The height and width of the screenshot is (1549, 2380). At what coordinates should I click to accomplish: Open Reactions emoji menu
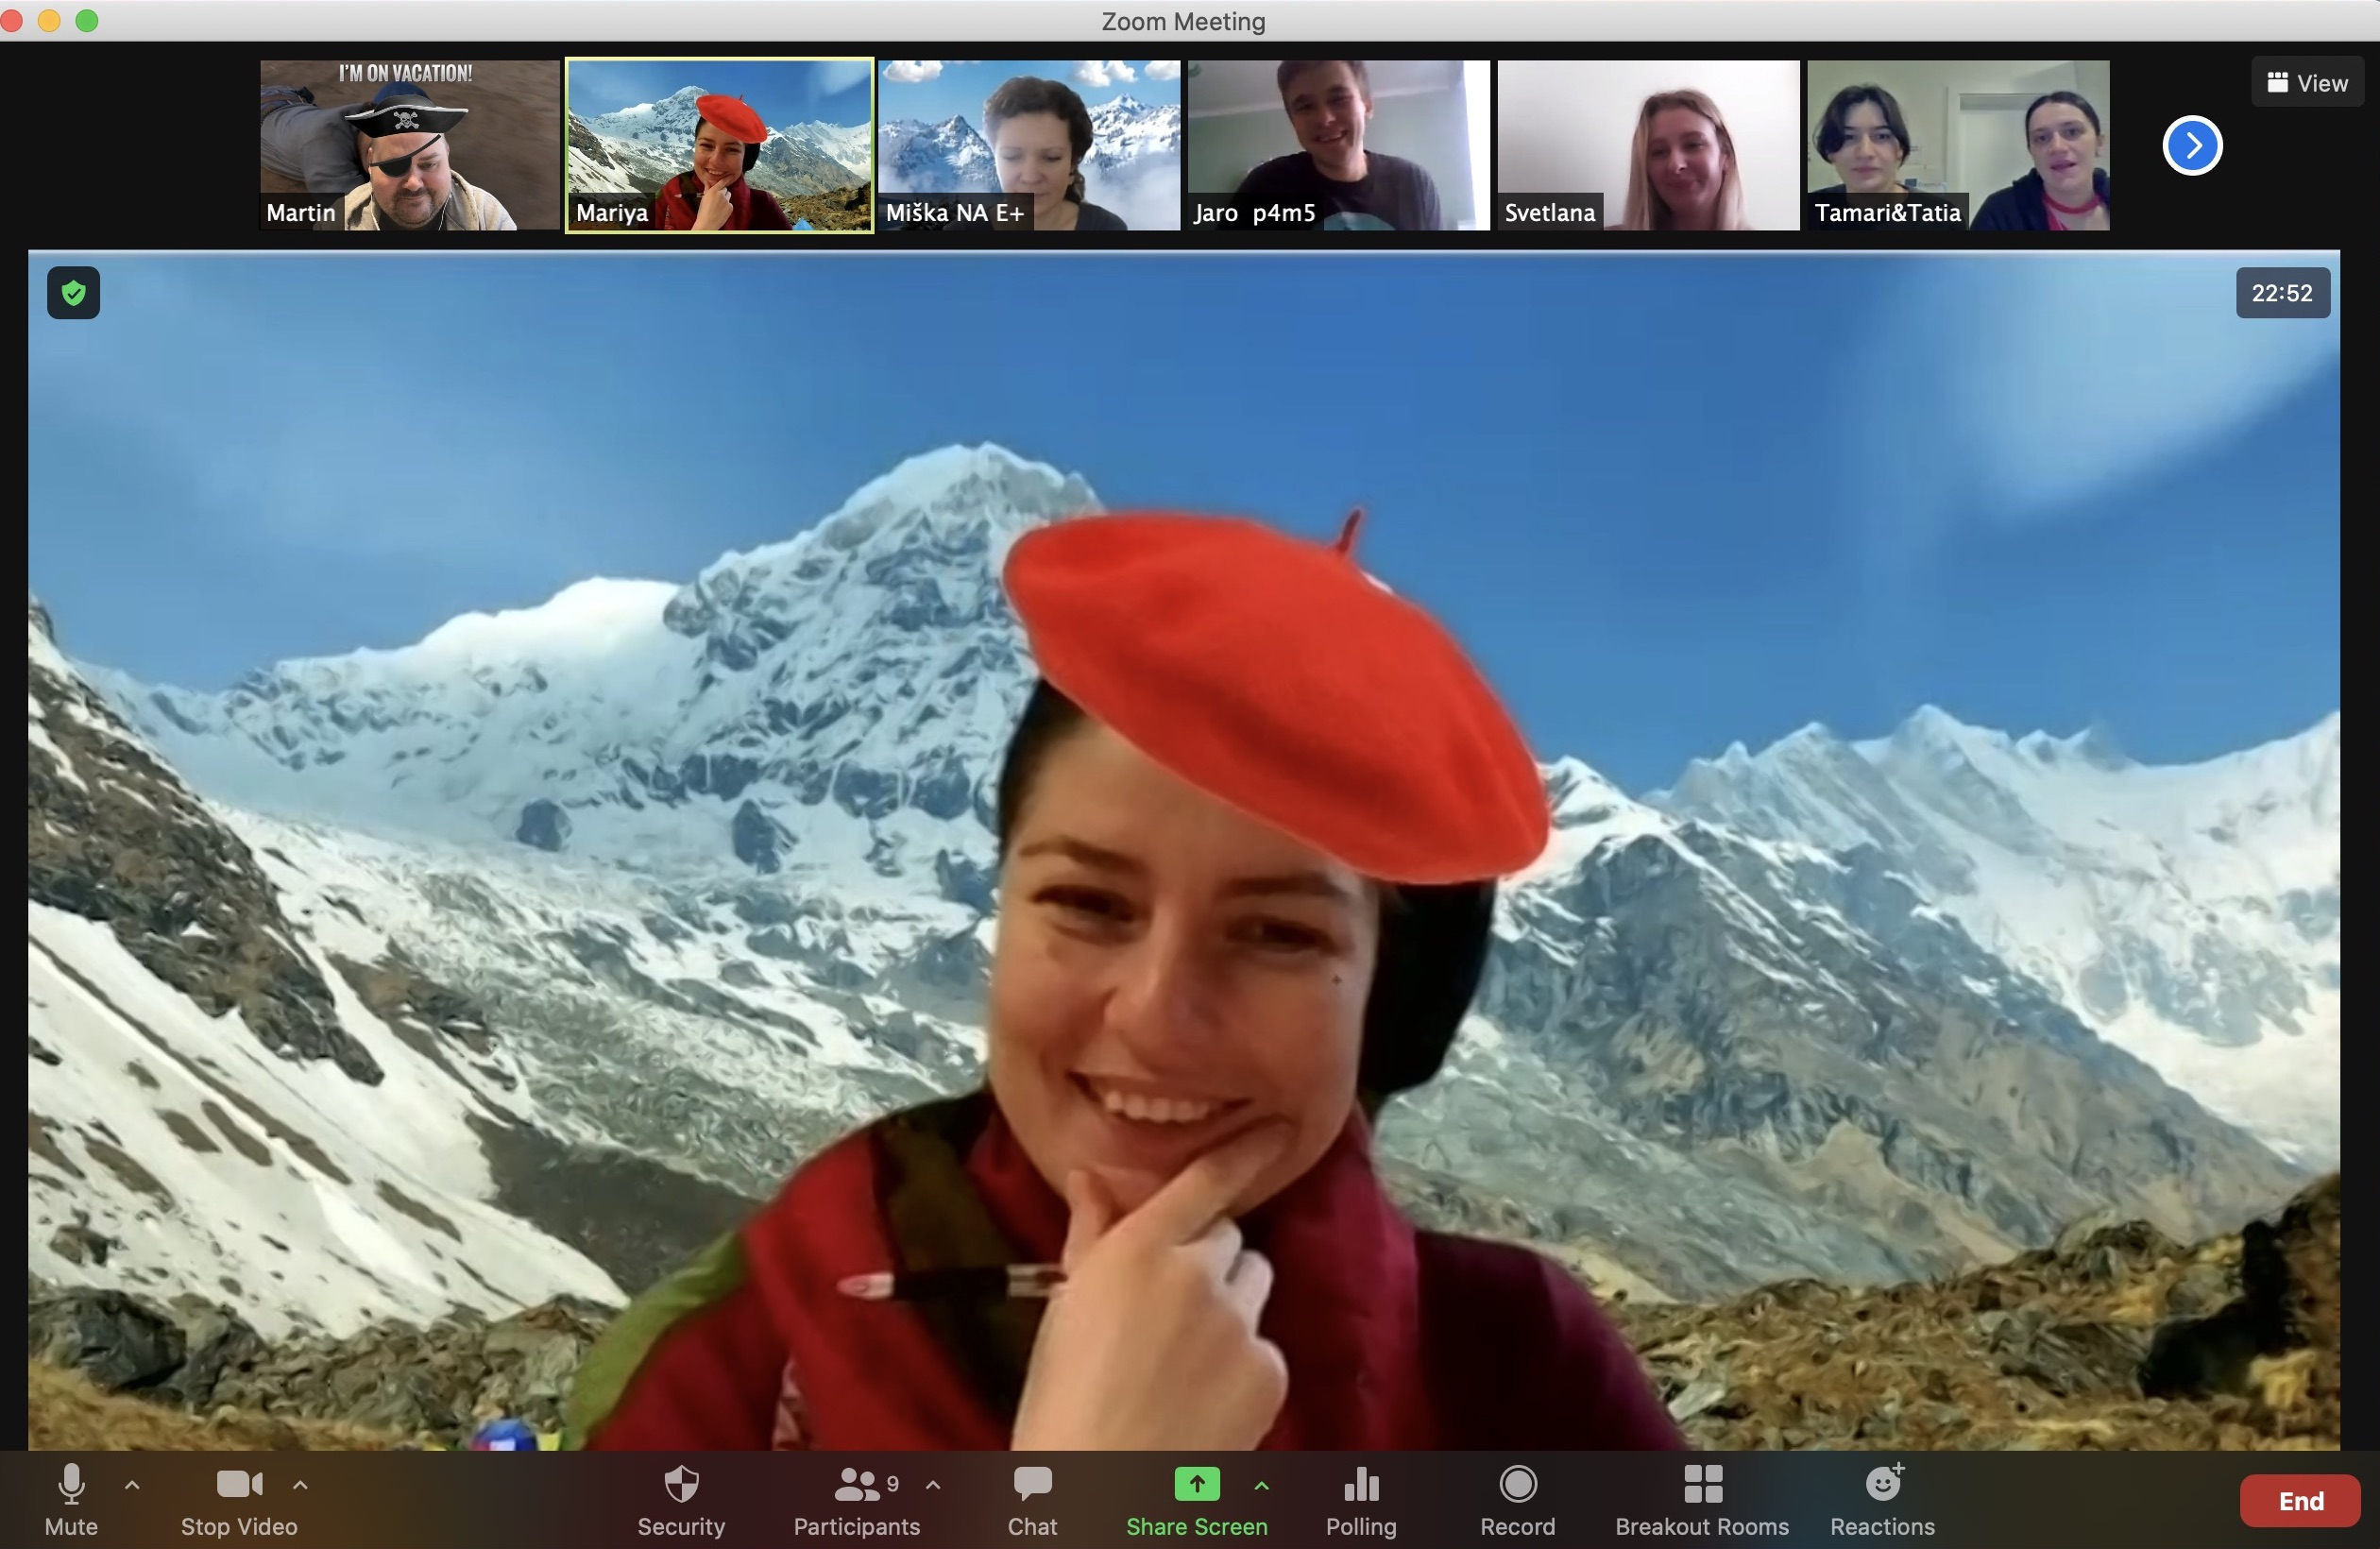[x=1883, y=1499]
